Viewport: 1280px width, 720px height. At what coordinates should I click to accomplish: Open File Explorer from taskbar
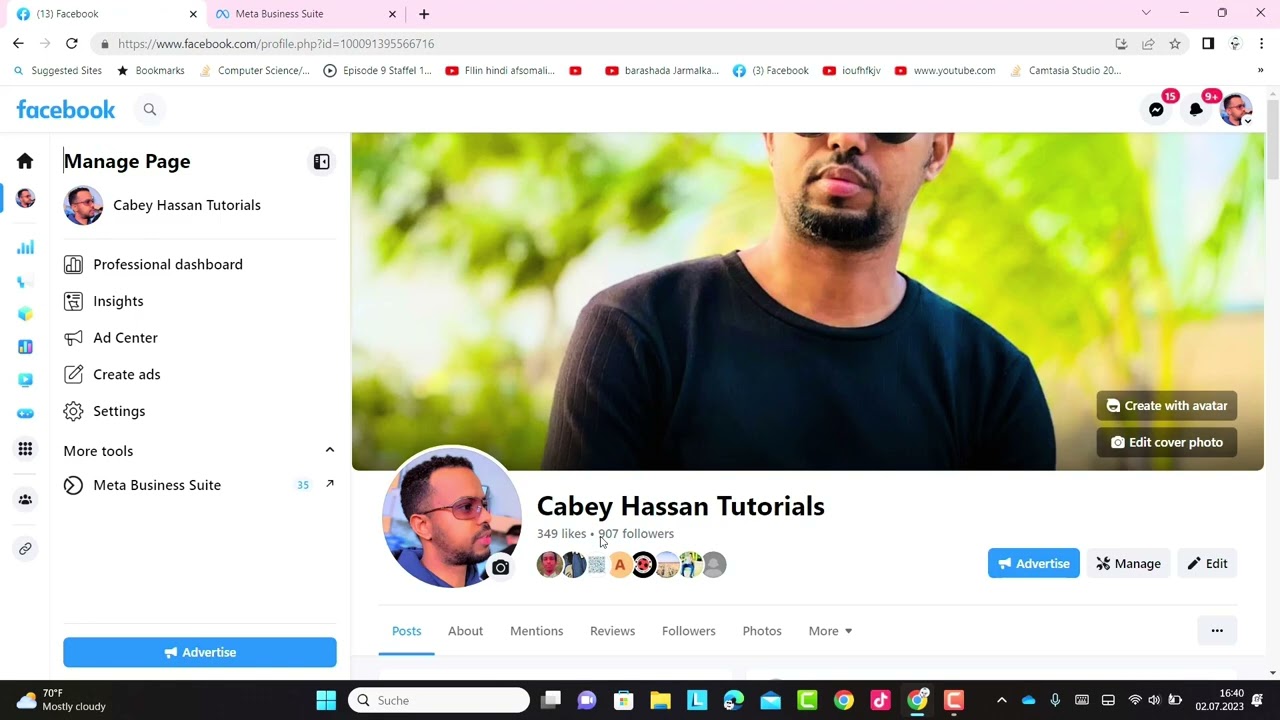pos(660,700)
